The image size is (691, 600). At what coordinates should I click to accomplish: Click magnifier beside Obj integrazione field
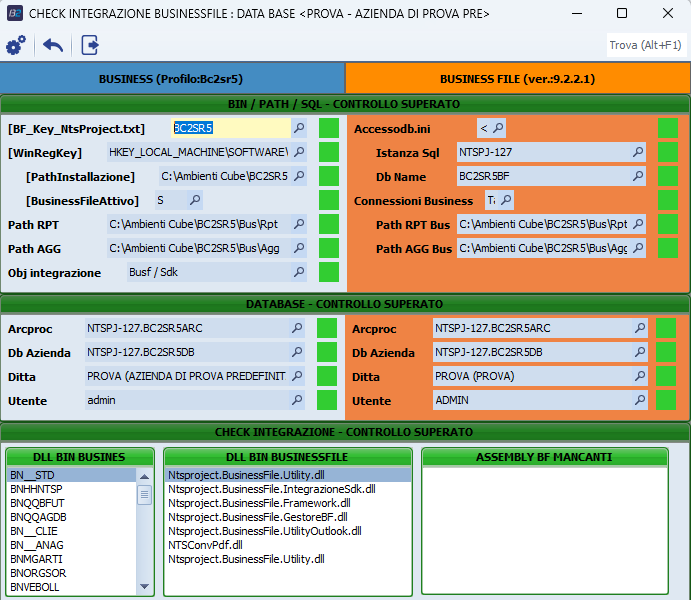click(299, 272)
